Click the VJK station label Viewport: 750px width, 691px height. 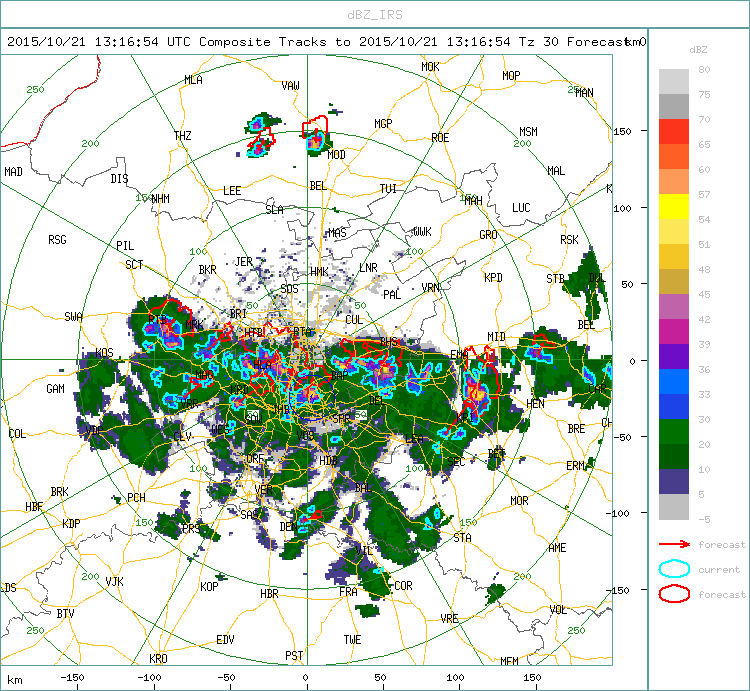pyautogui.click(x=114, y=581)
